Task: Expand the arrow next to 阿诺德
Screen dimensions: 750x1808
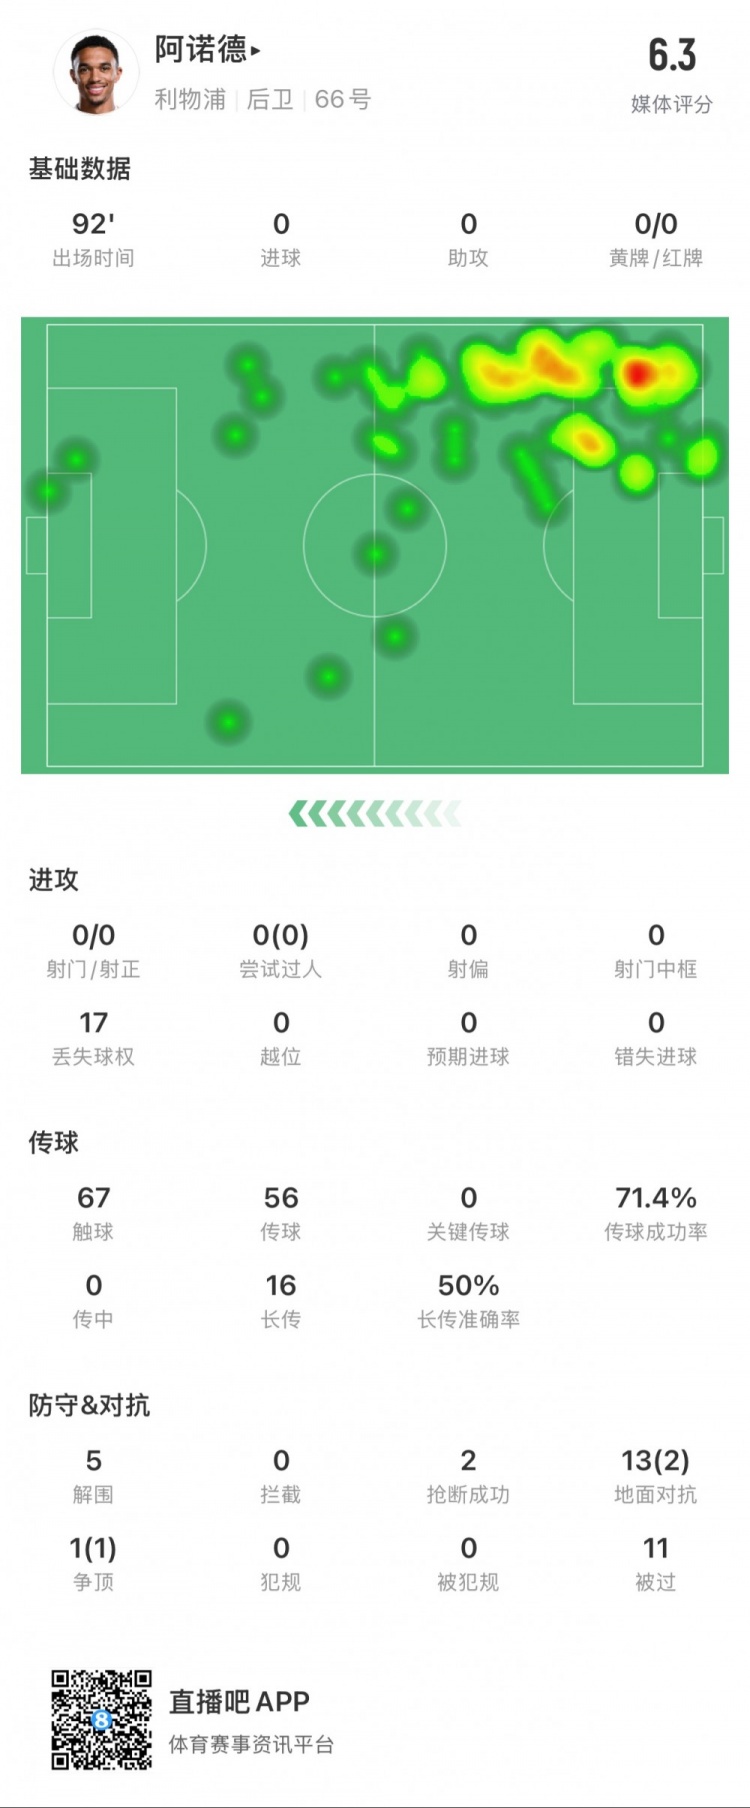Action: coord(256,50)
